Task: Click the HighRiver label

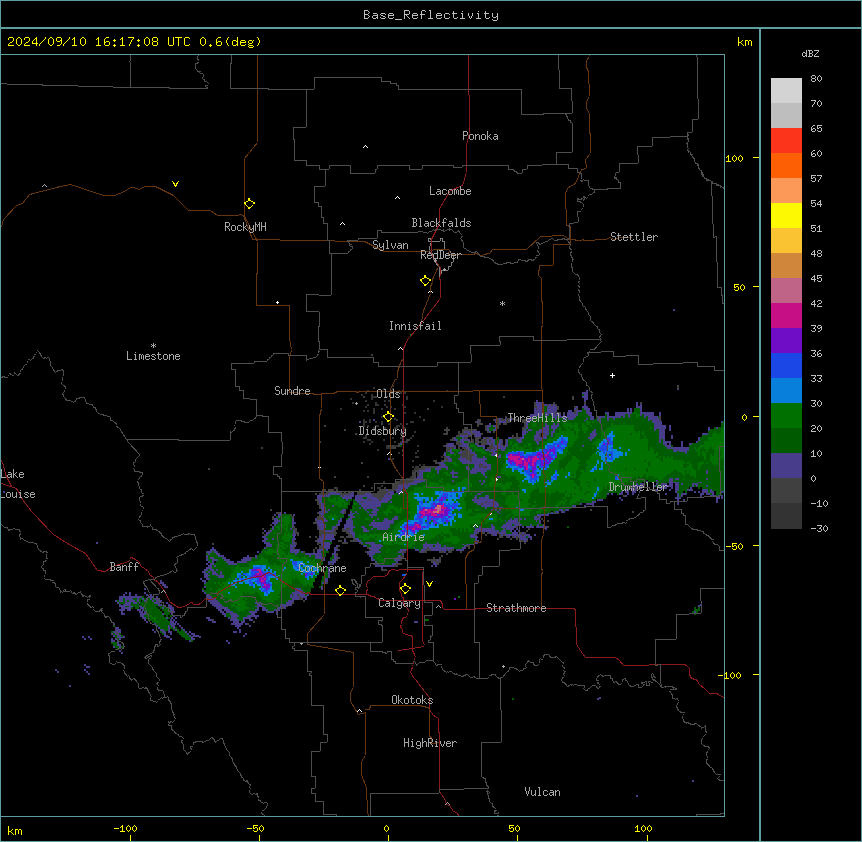Action: 430,743
